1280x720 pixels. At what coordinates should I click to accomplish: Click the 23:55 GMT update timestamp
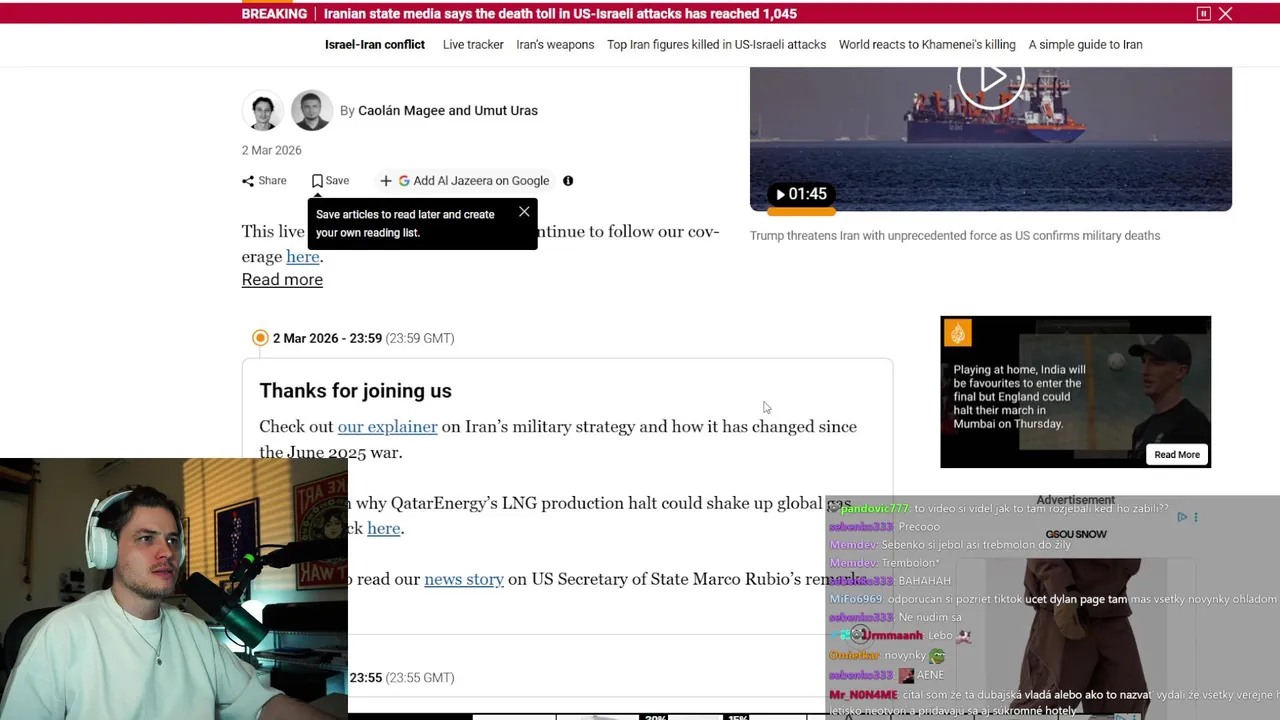pos(402,678)
